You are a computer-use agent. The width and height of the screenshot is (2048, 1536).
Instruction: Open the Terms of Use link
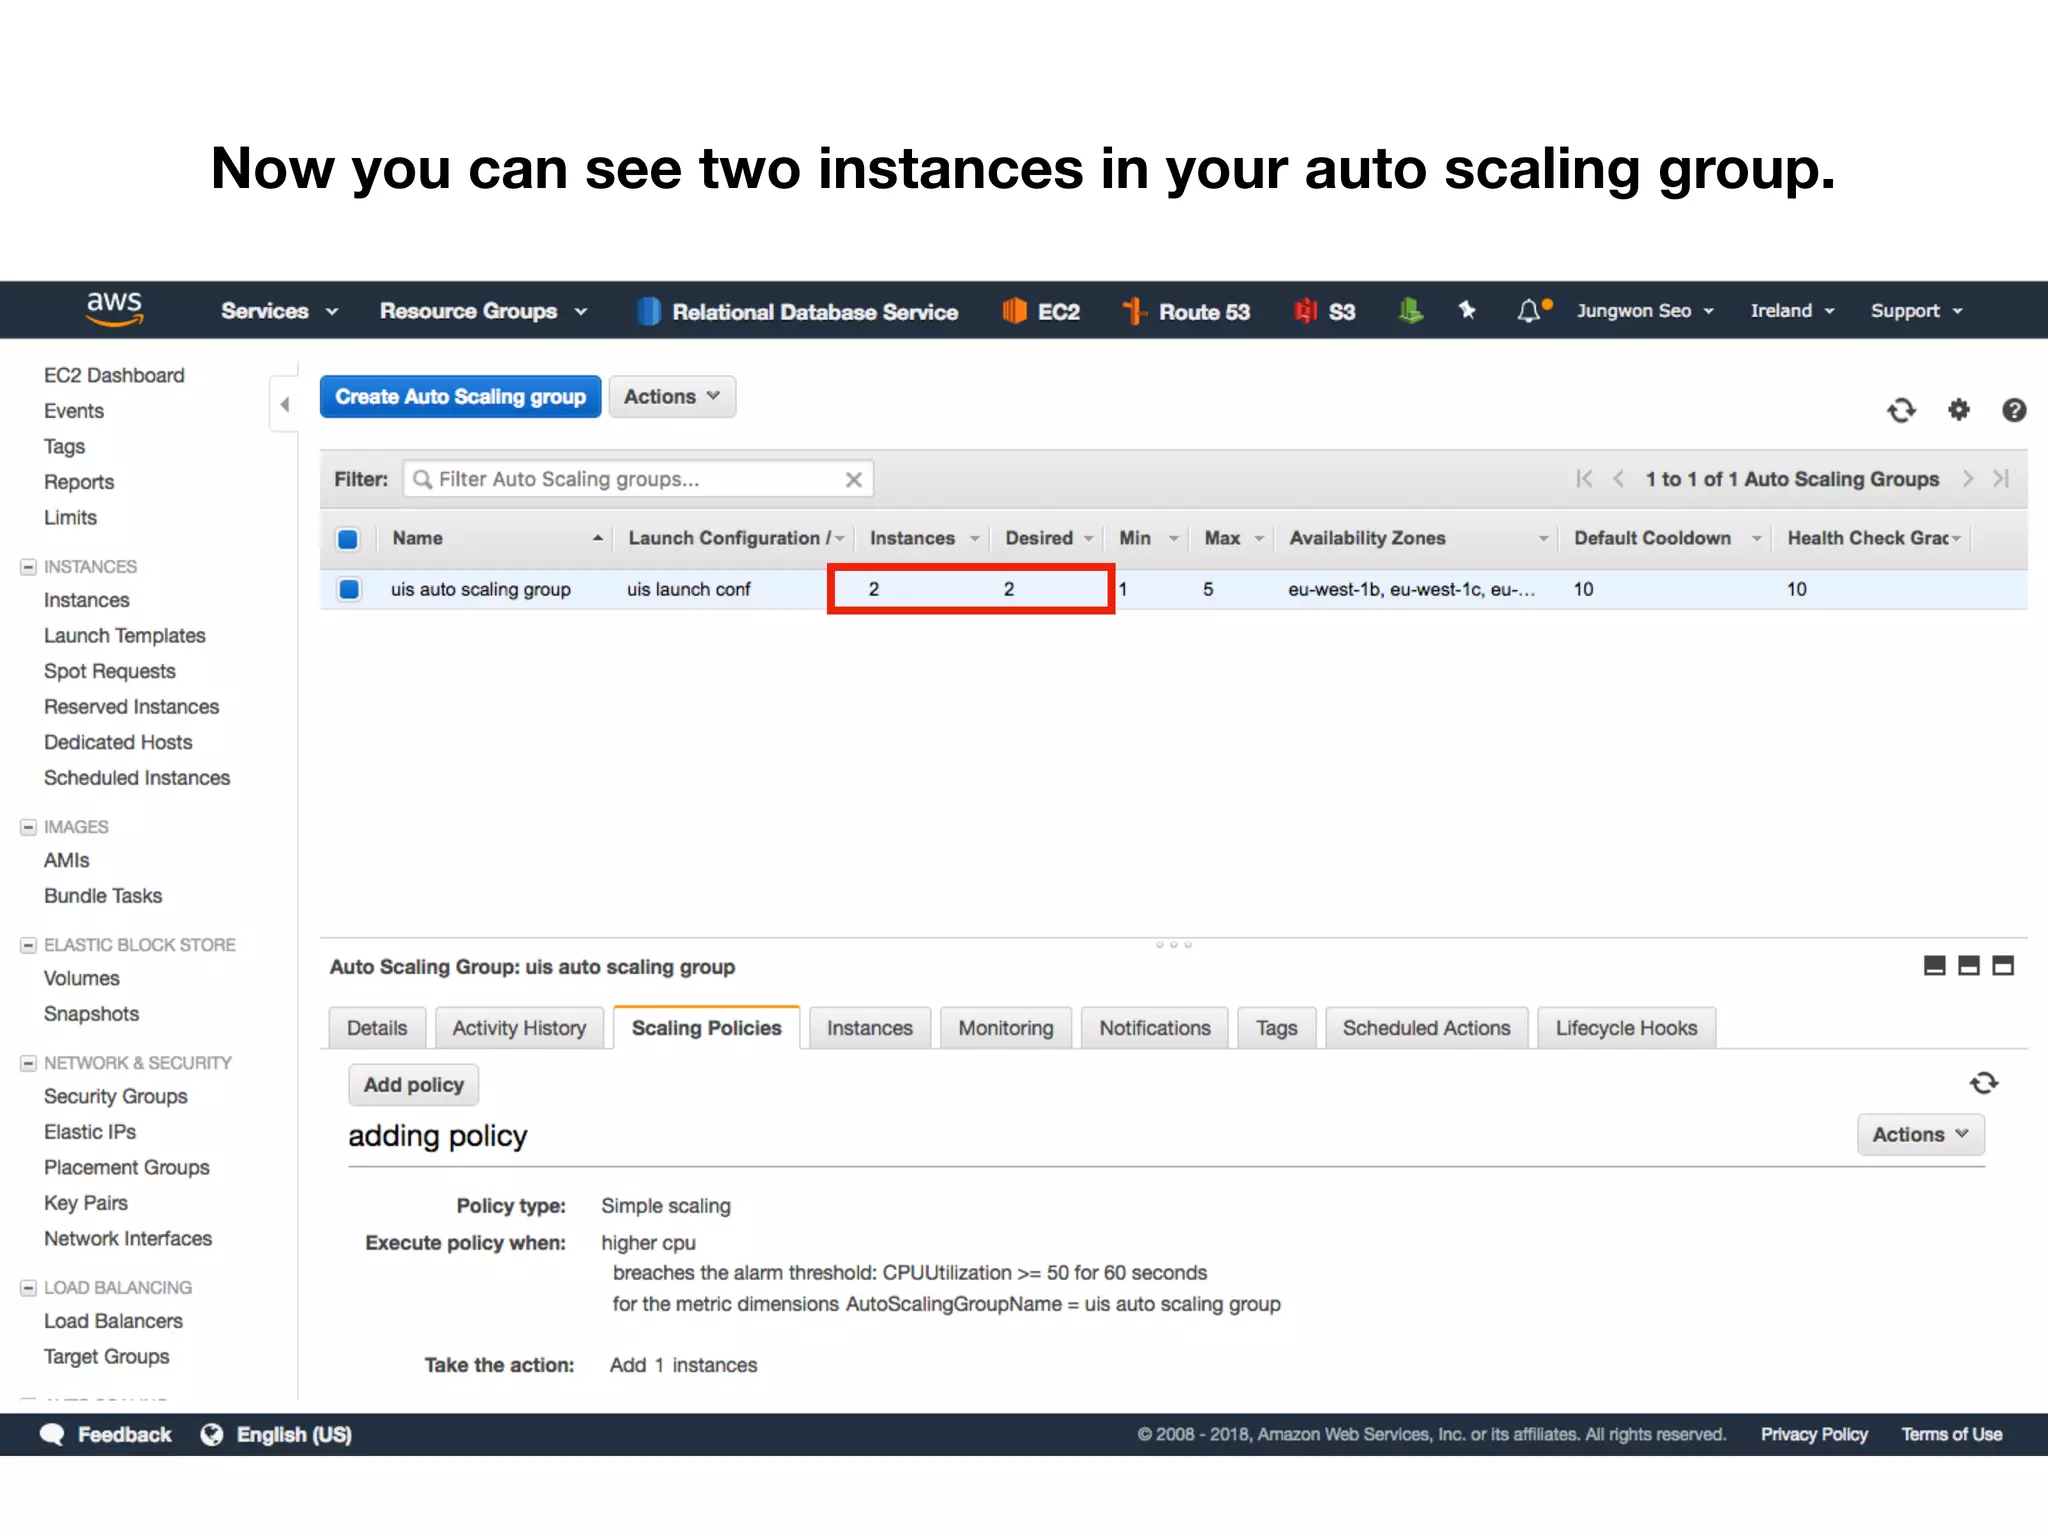[x=1952, y=1434]
